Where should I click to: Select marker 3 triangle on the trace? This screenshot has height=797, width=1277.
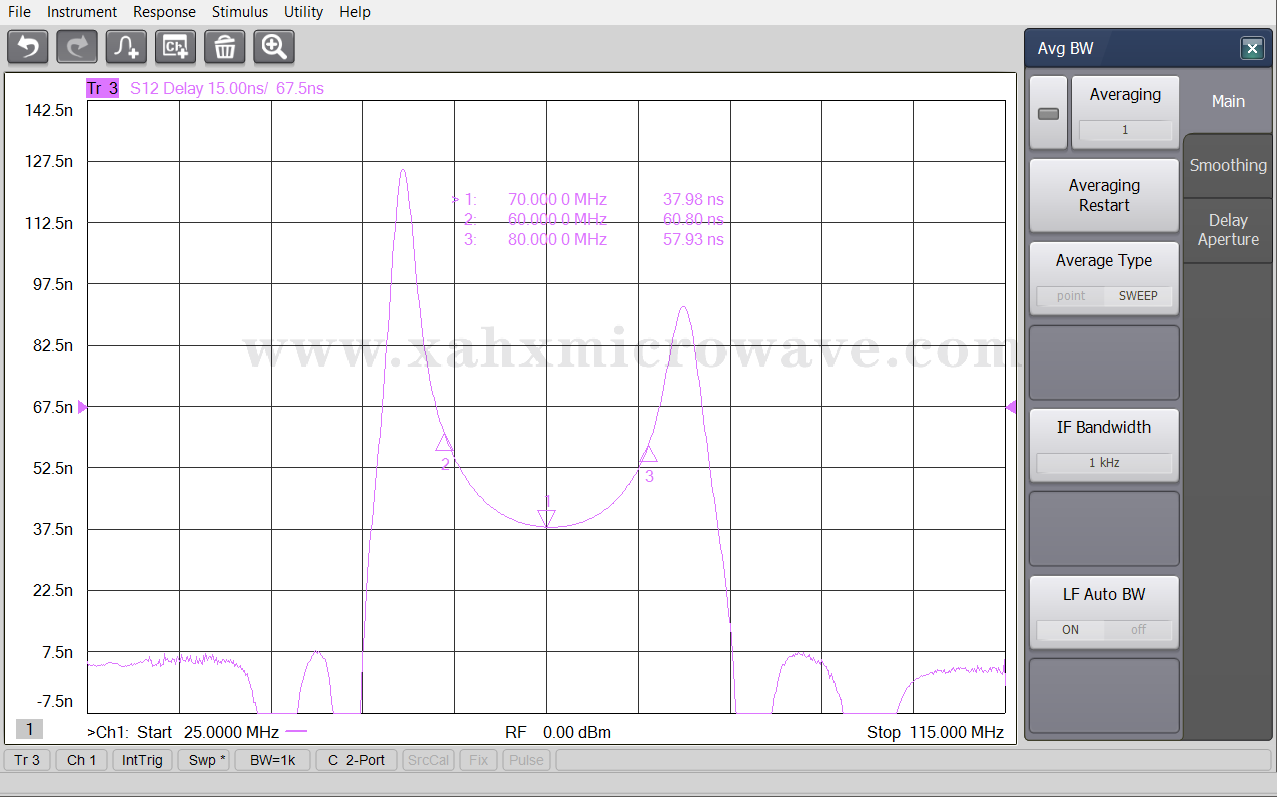point(648,454)
